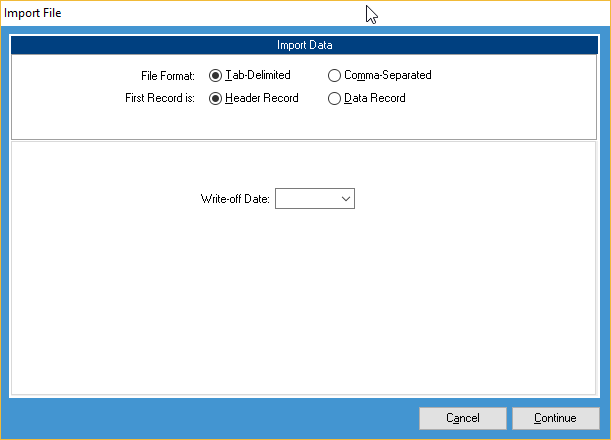Click the blue footer left of Cancel

click(200, 418)
